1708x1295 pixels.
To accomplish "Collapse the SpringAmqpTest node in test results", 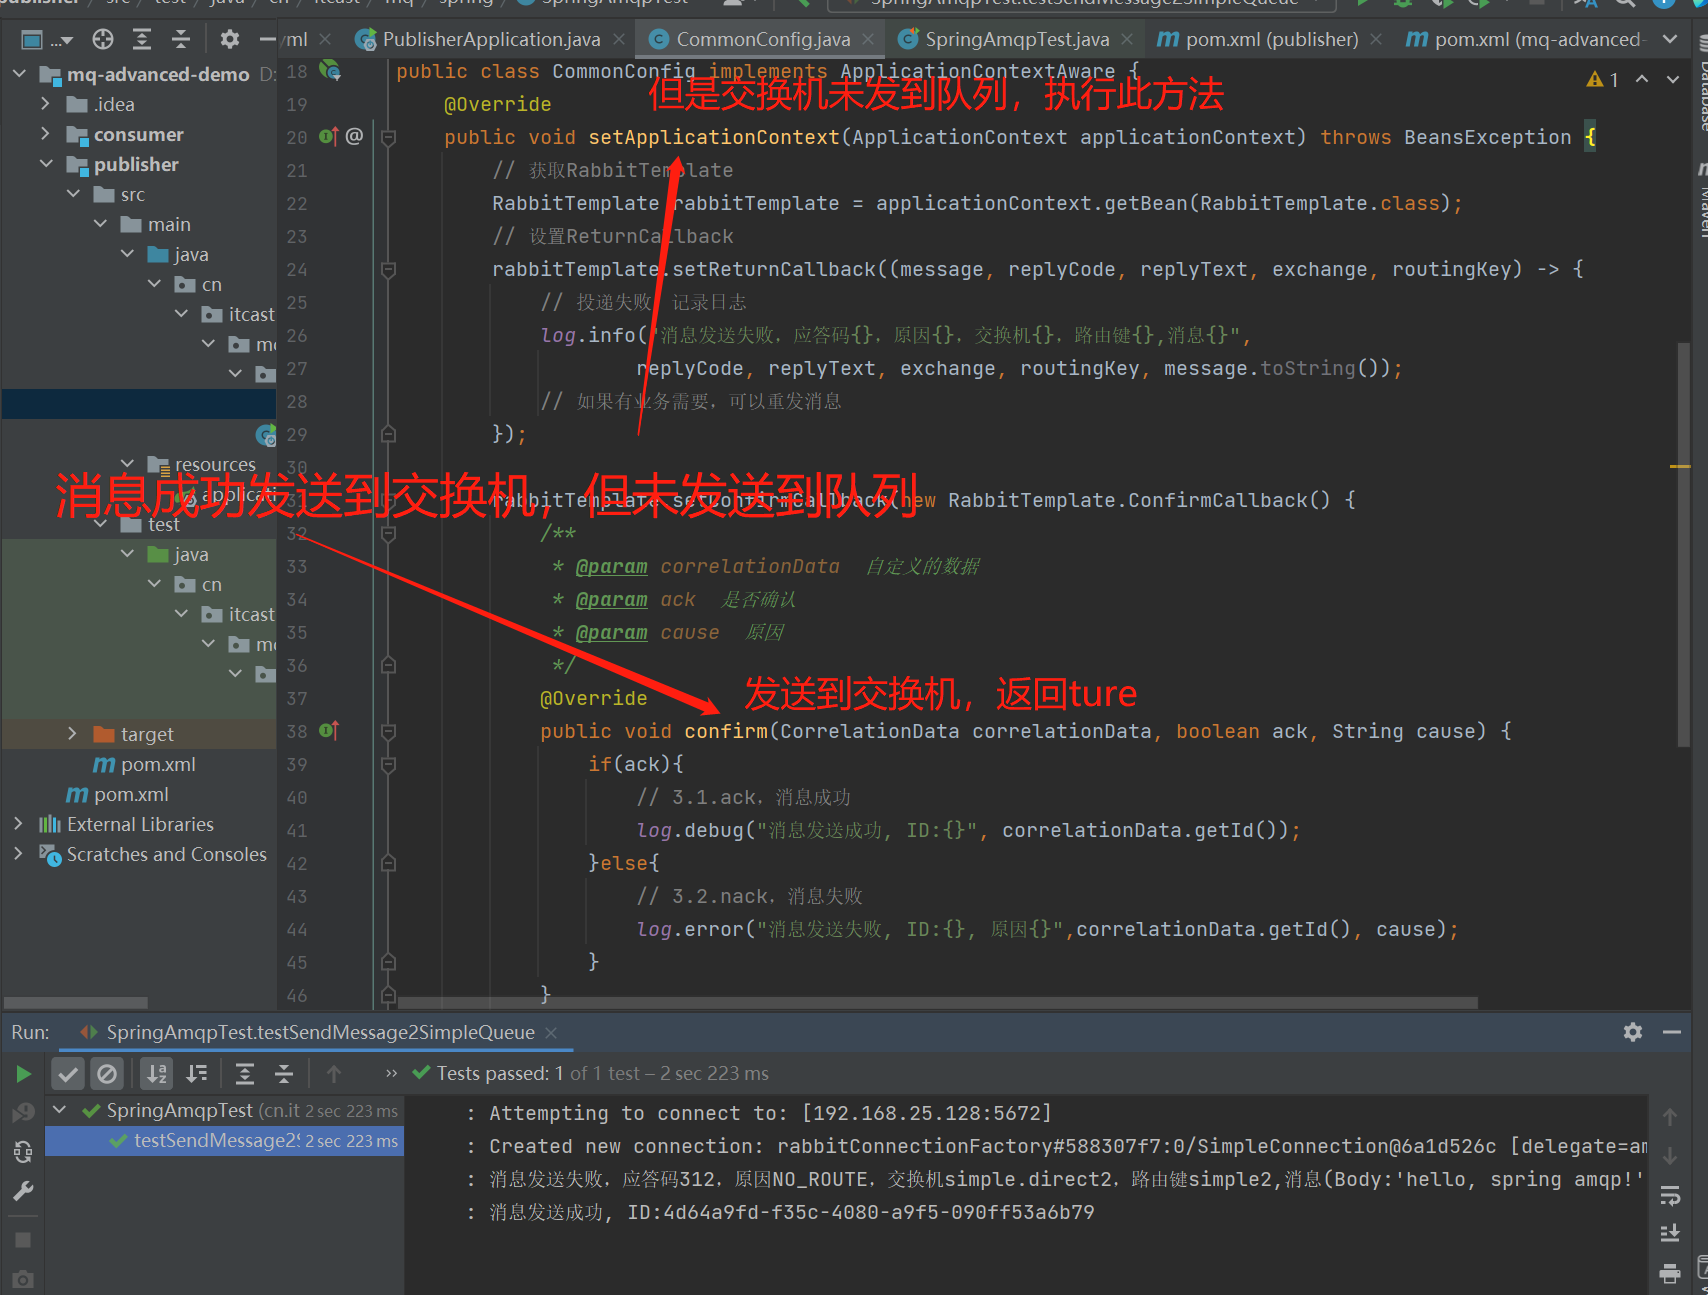I will pyautogui.click(x=58, y=1110).
